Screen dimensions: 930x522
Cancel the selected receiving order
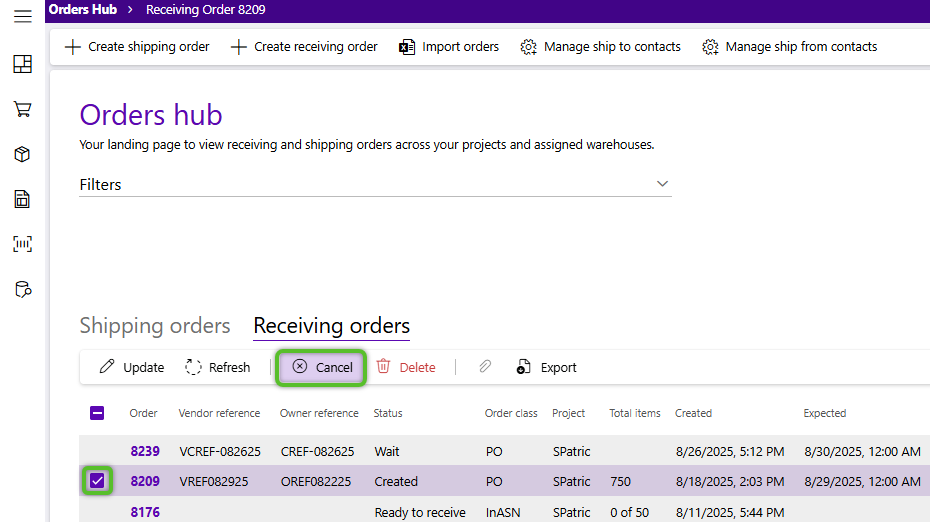coord(322,367)
